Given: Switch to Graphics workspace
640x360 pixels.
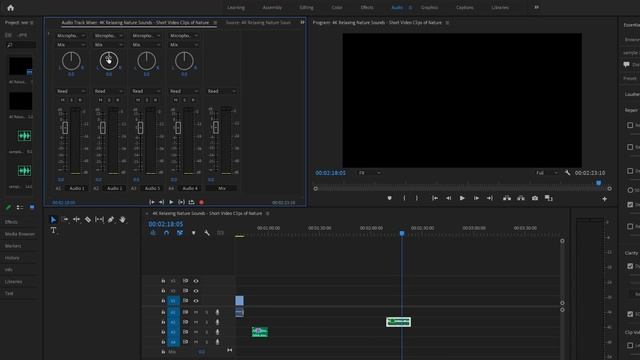Looking at the screenshot, I should [x=429, y=7].
